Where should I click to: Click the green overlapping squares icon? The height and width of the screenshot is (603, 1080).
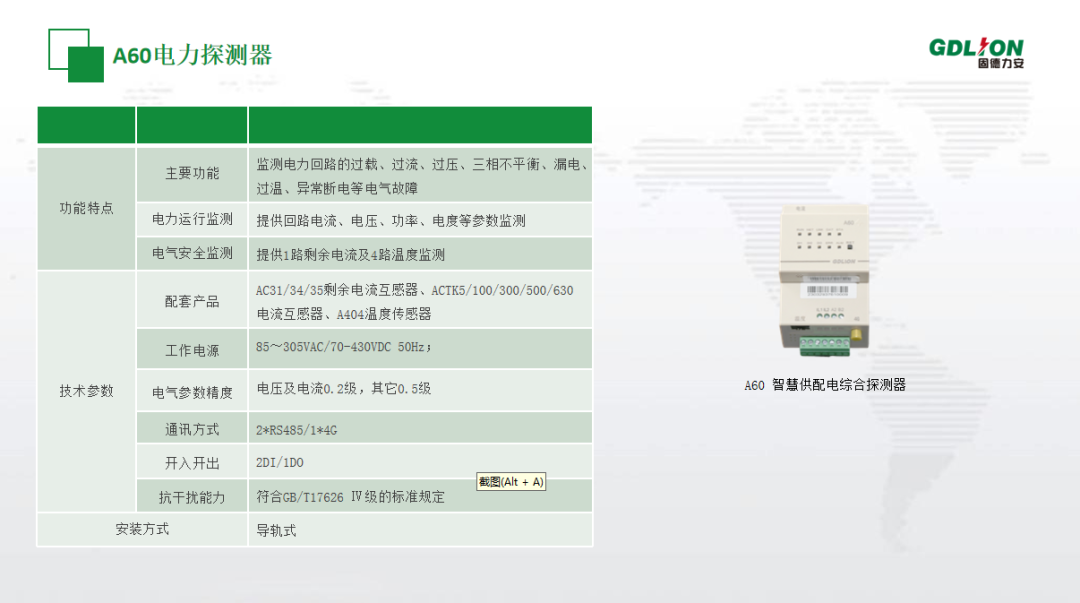coord(76,55)
